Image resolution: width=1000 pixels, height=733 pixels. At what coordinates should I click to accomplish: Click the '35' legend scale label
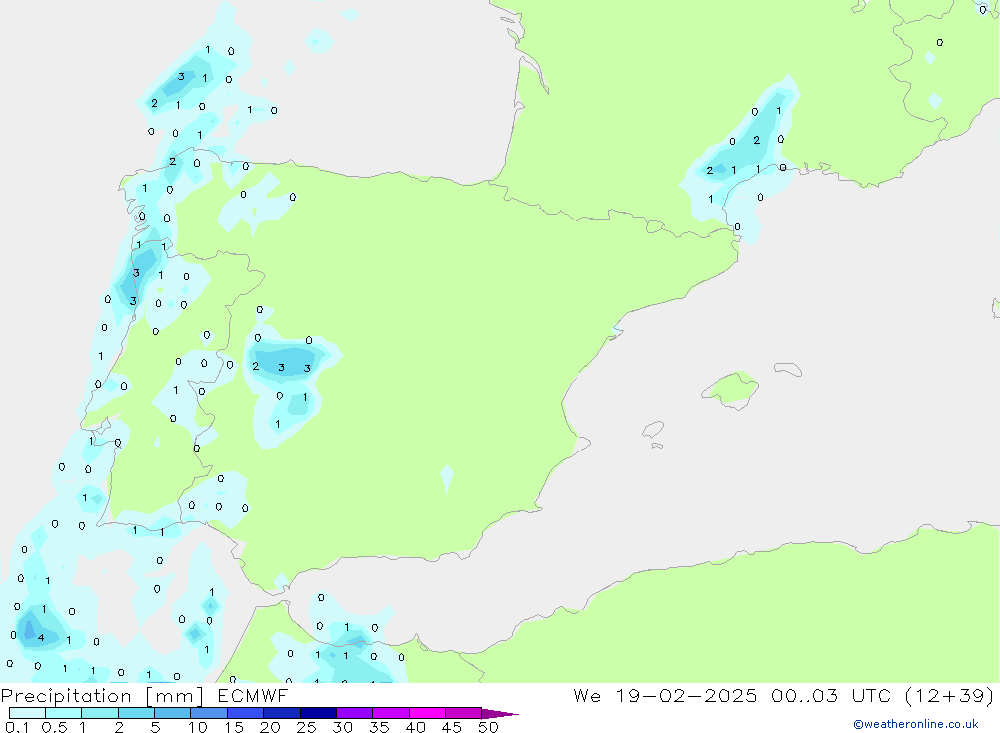(379, 727)
